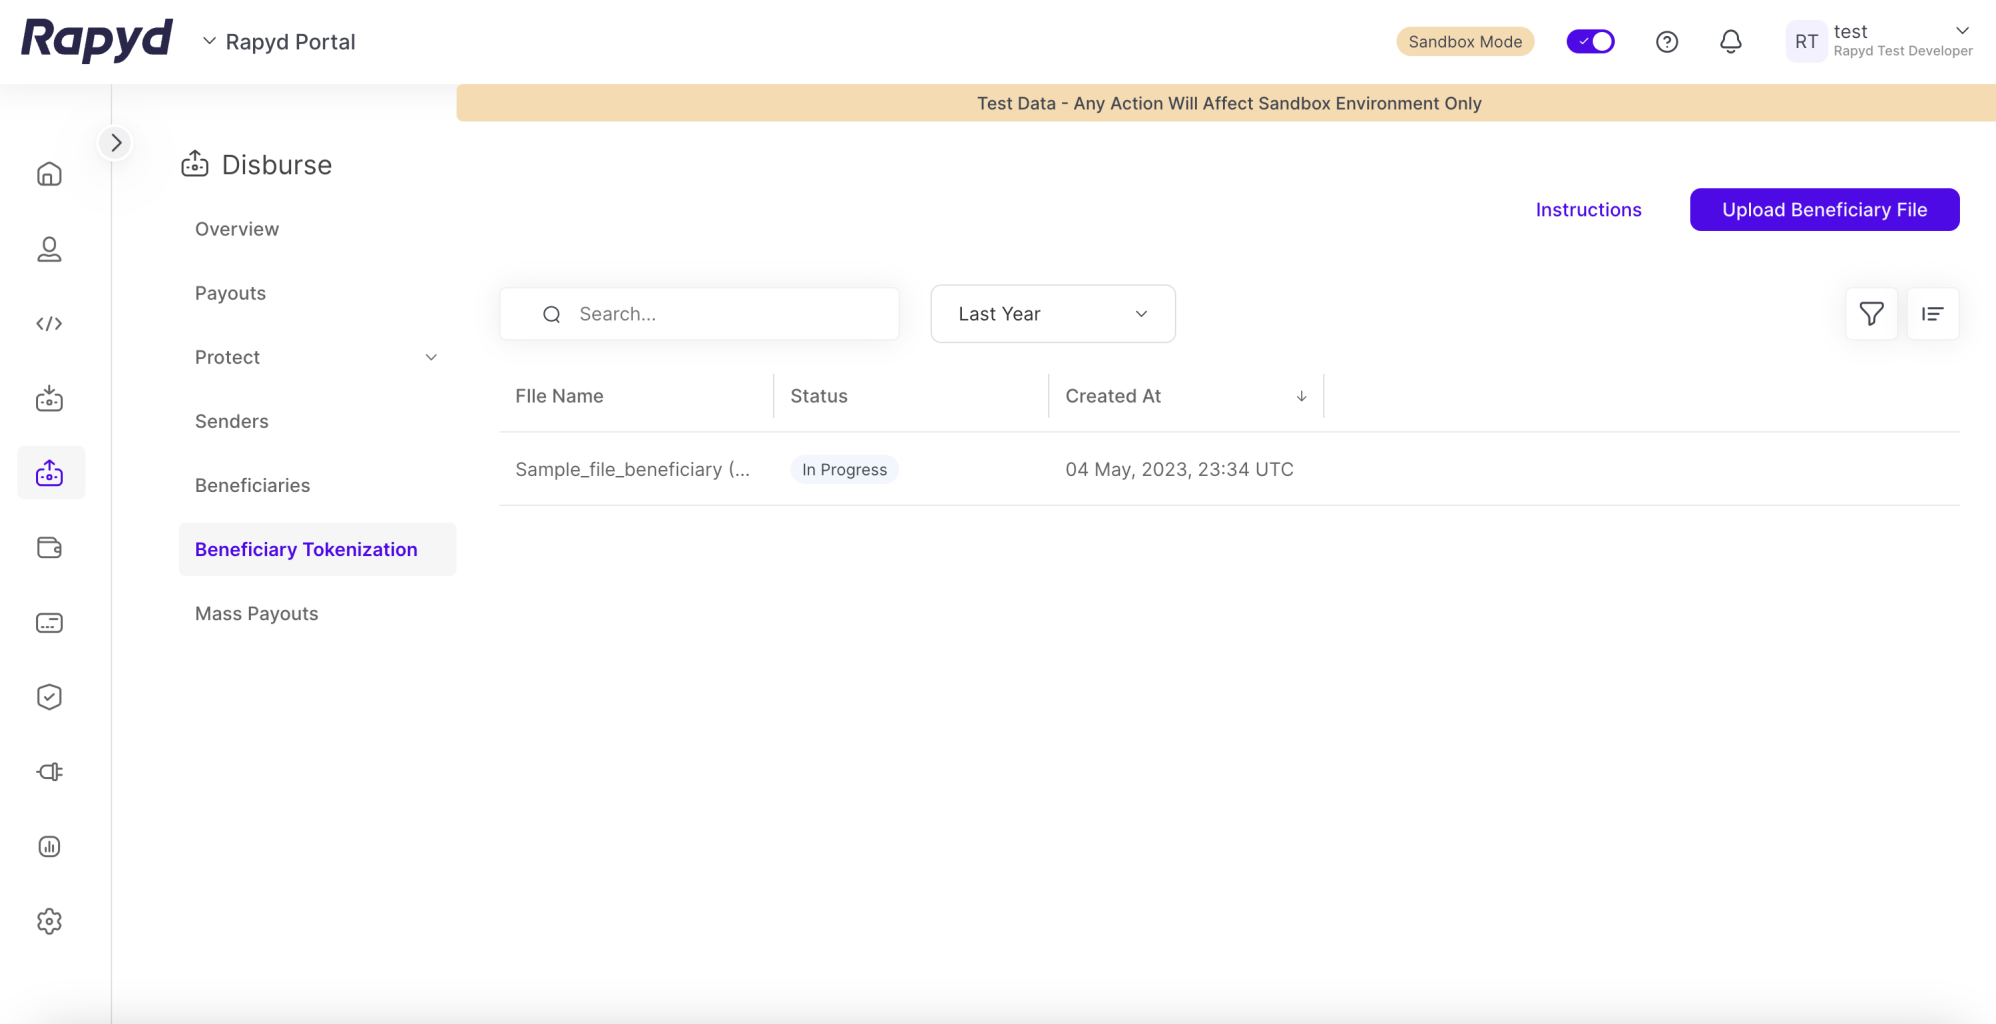Go to Mass Payouts menu item
This screenshot has height=1024, width=1996.
pyautogui.click(x=256, y=613)
